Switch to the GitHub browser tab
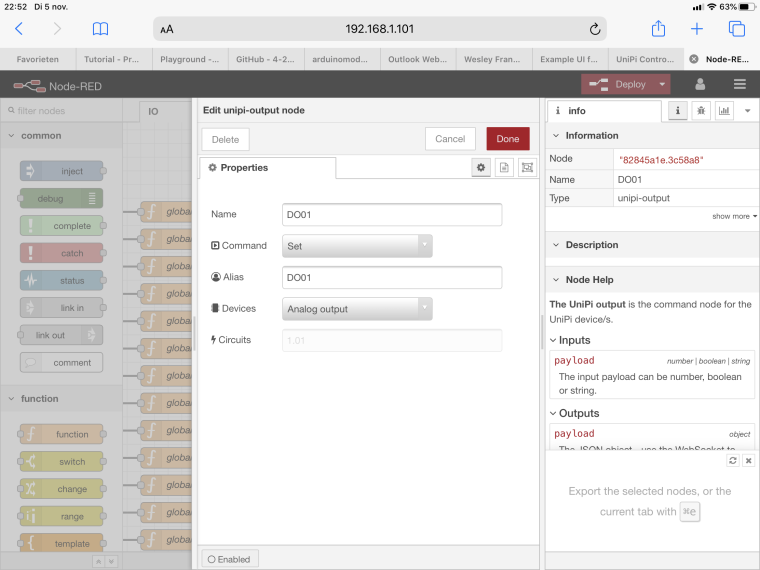This screenshot has height=570, width=760. coord(266,59)
